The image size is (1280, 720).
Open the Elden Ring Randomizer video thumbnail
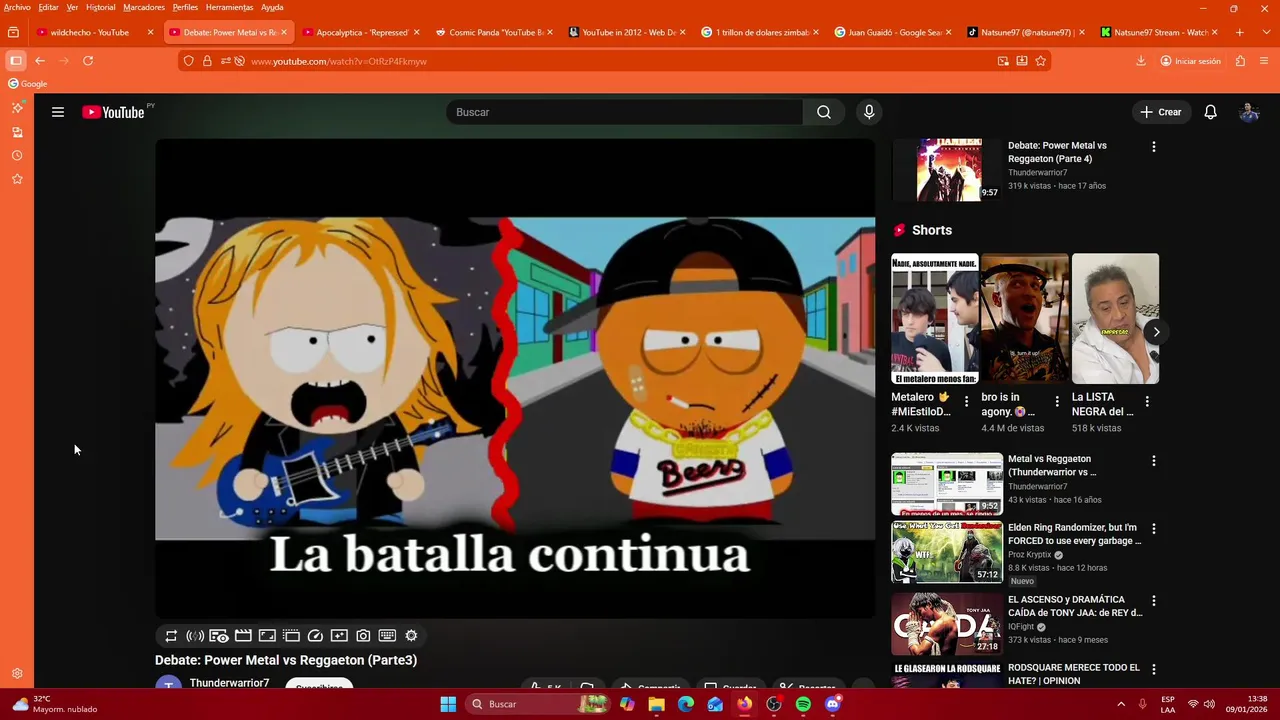point(947,552)
